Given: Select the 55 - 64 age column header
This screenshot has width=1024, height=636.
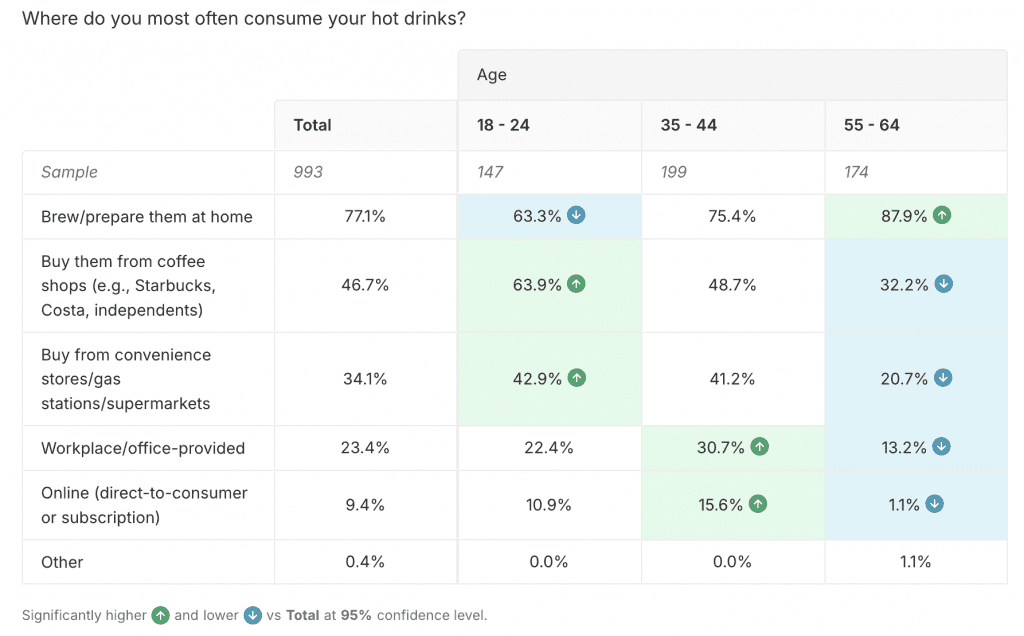Looking at the screenshot, I should [x=871, y=125].
